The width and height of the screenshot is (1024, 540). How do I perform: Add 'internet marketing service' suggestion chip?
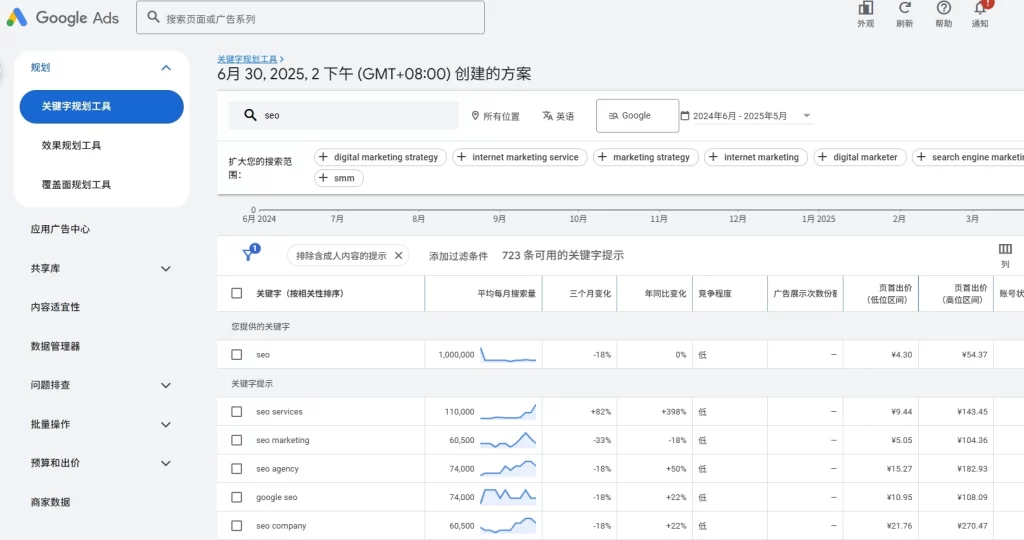pyautogui.click(x=520, y=157)
